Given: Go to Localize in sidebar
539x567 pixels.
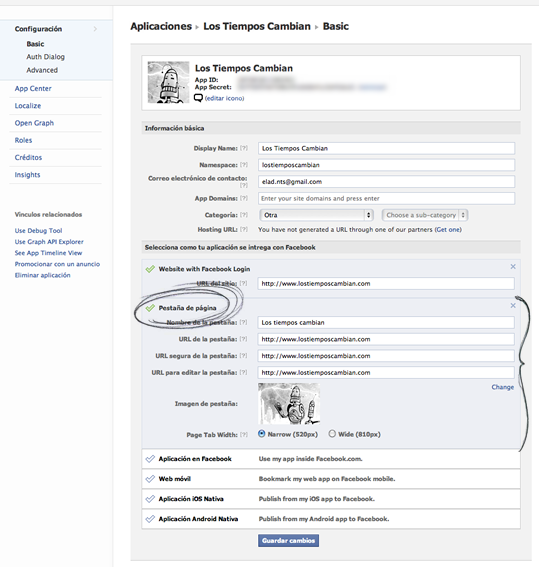Looking at the screenshot, I should [x=28, y=106].
